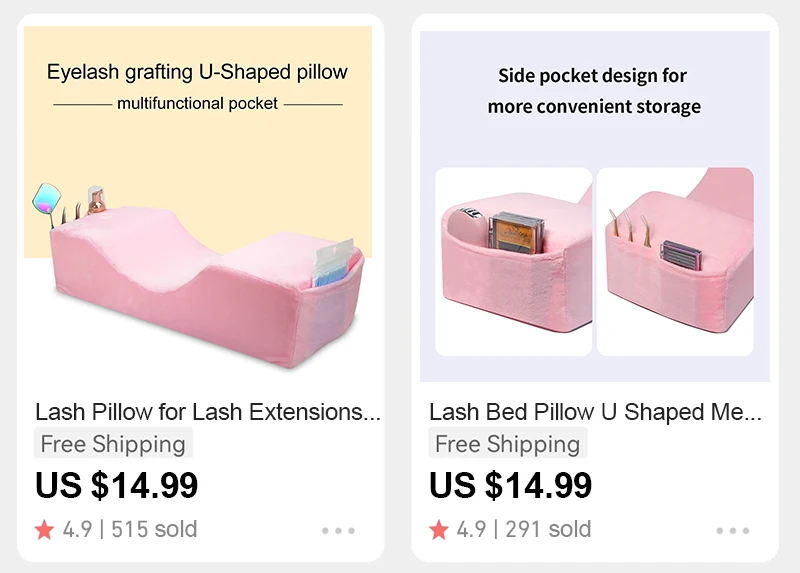Click the side pocket photo showing tweezers

click(675, 262)
